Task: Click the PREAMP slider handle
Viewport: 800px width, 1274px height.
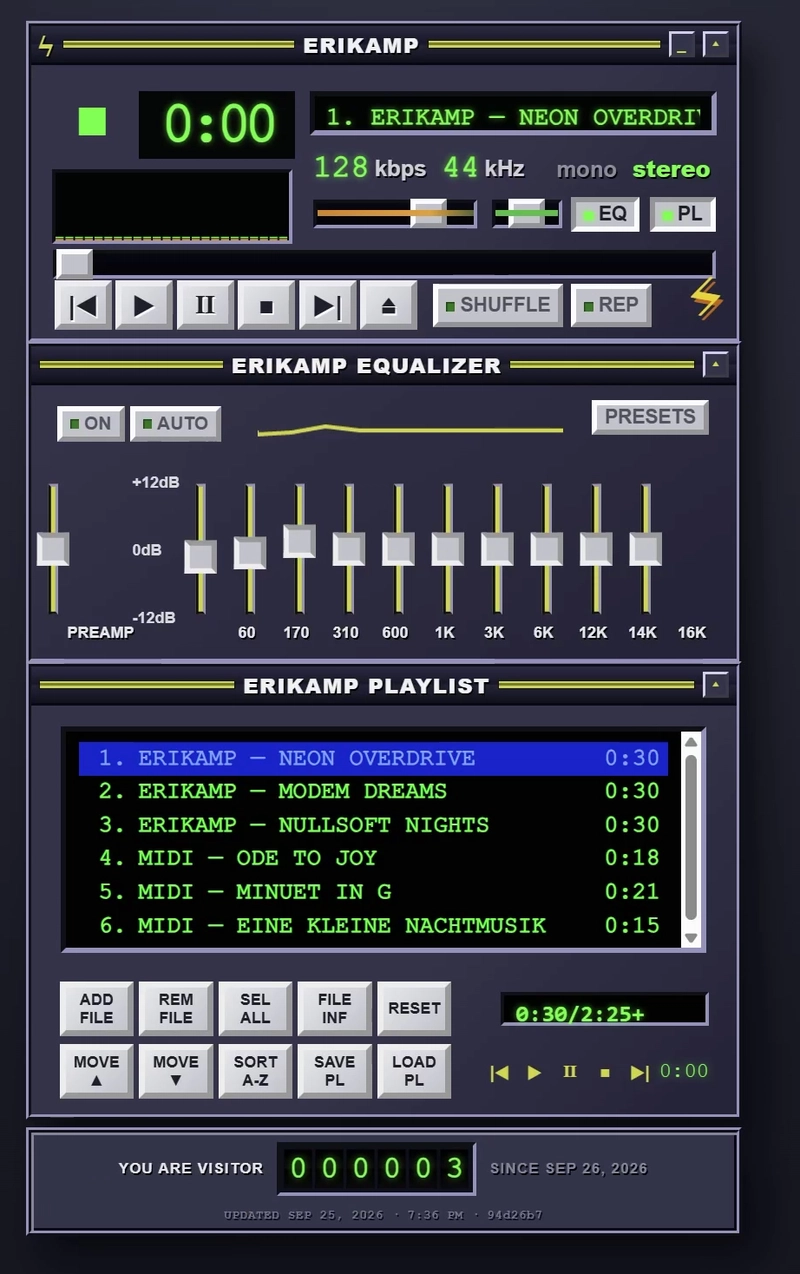Action: tap(53, 549)
